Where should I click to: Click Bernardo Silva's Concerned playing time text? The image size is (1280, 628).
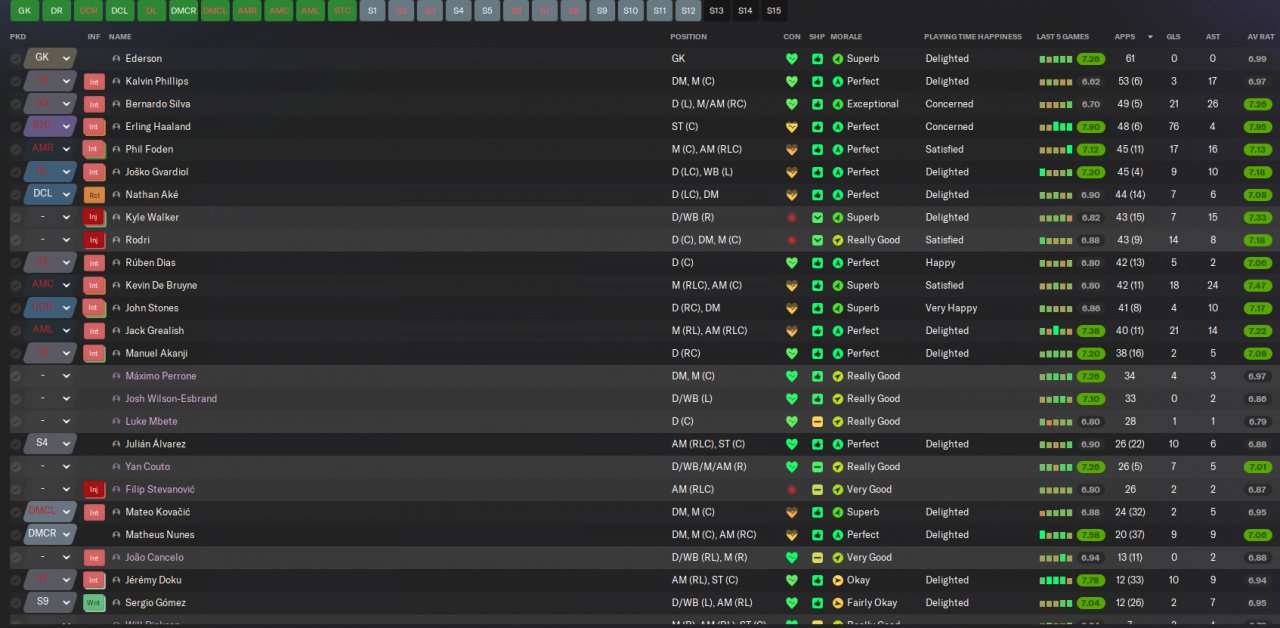click(949, 104)
